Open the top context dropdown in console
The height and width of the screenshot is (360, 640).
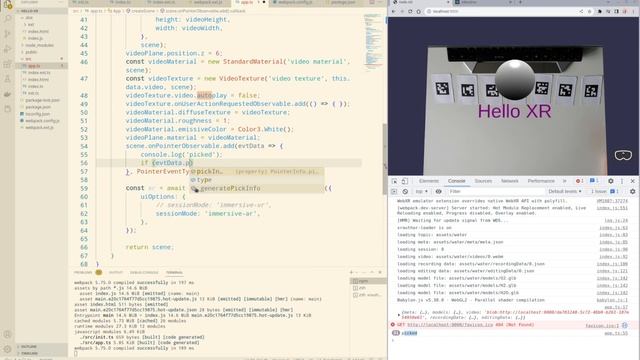point(421,191)
